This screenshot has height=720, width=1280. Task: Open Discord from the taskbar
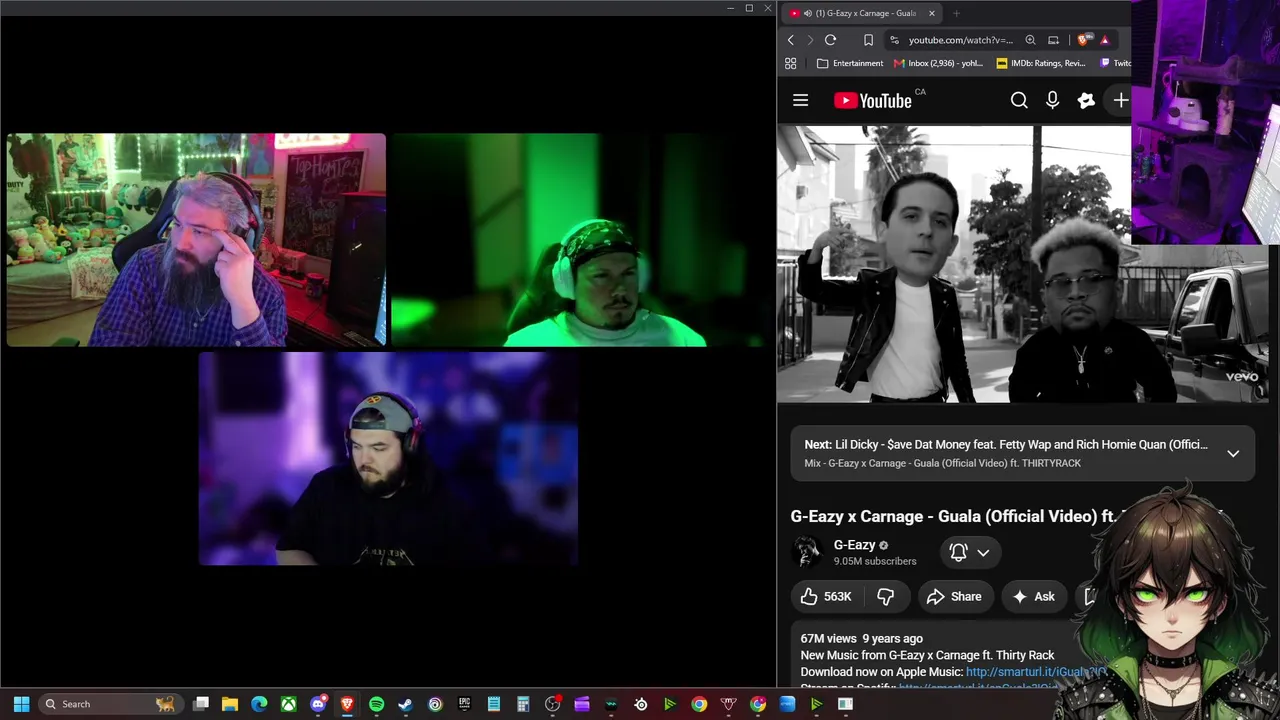[x=318, y=704]
